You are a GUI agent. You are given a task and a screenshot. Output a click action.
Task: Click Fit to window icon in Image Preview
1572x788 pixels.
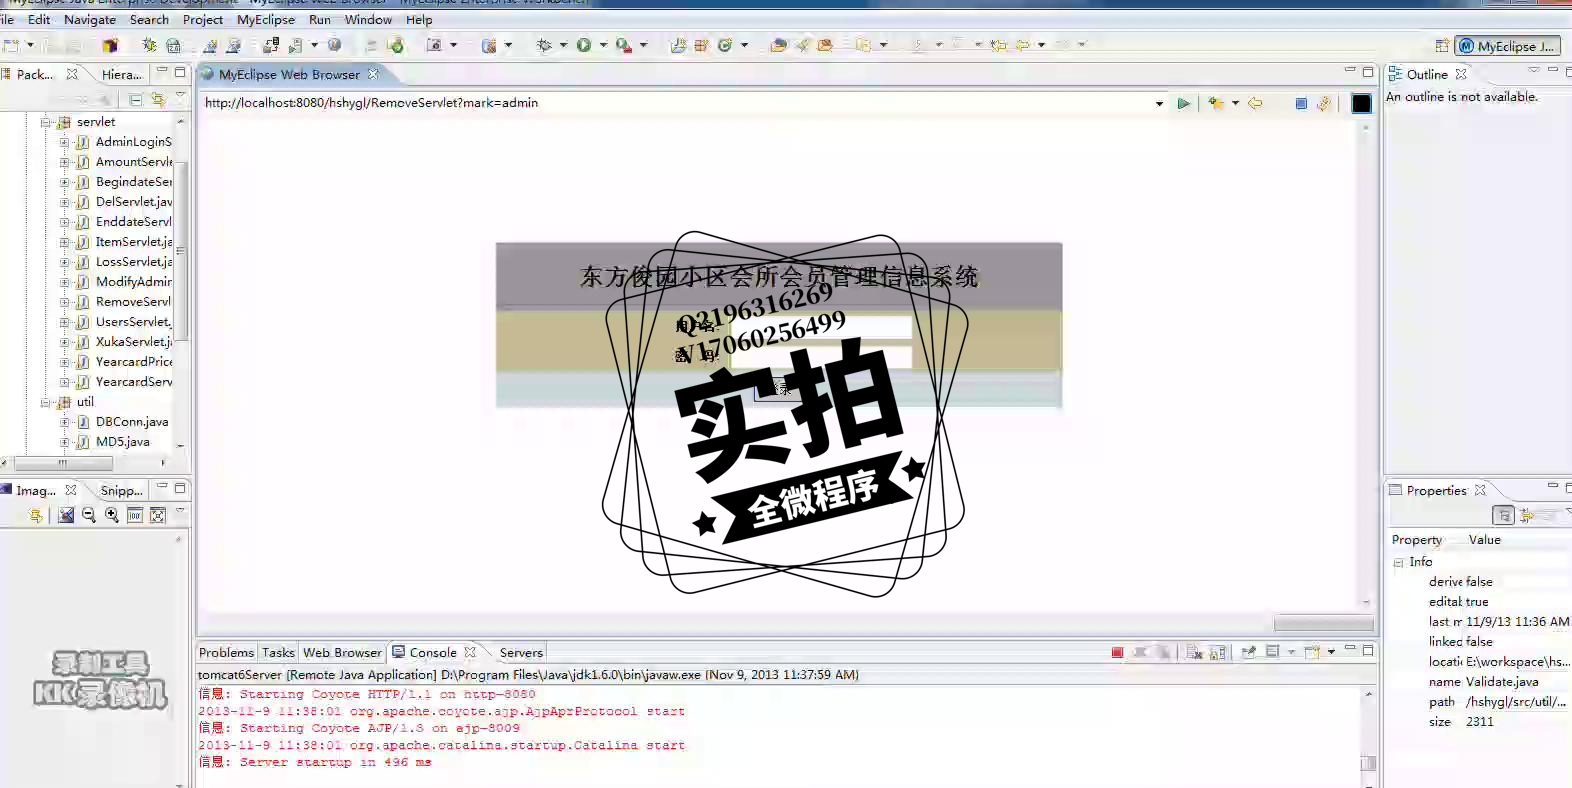158,515
